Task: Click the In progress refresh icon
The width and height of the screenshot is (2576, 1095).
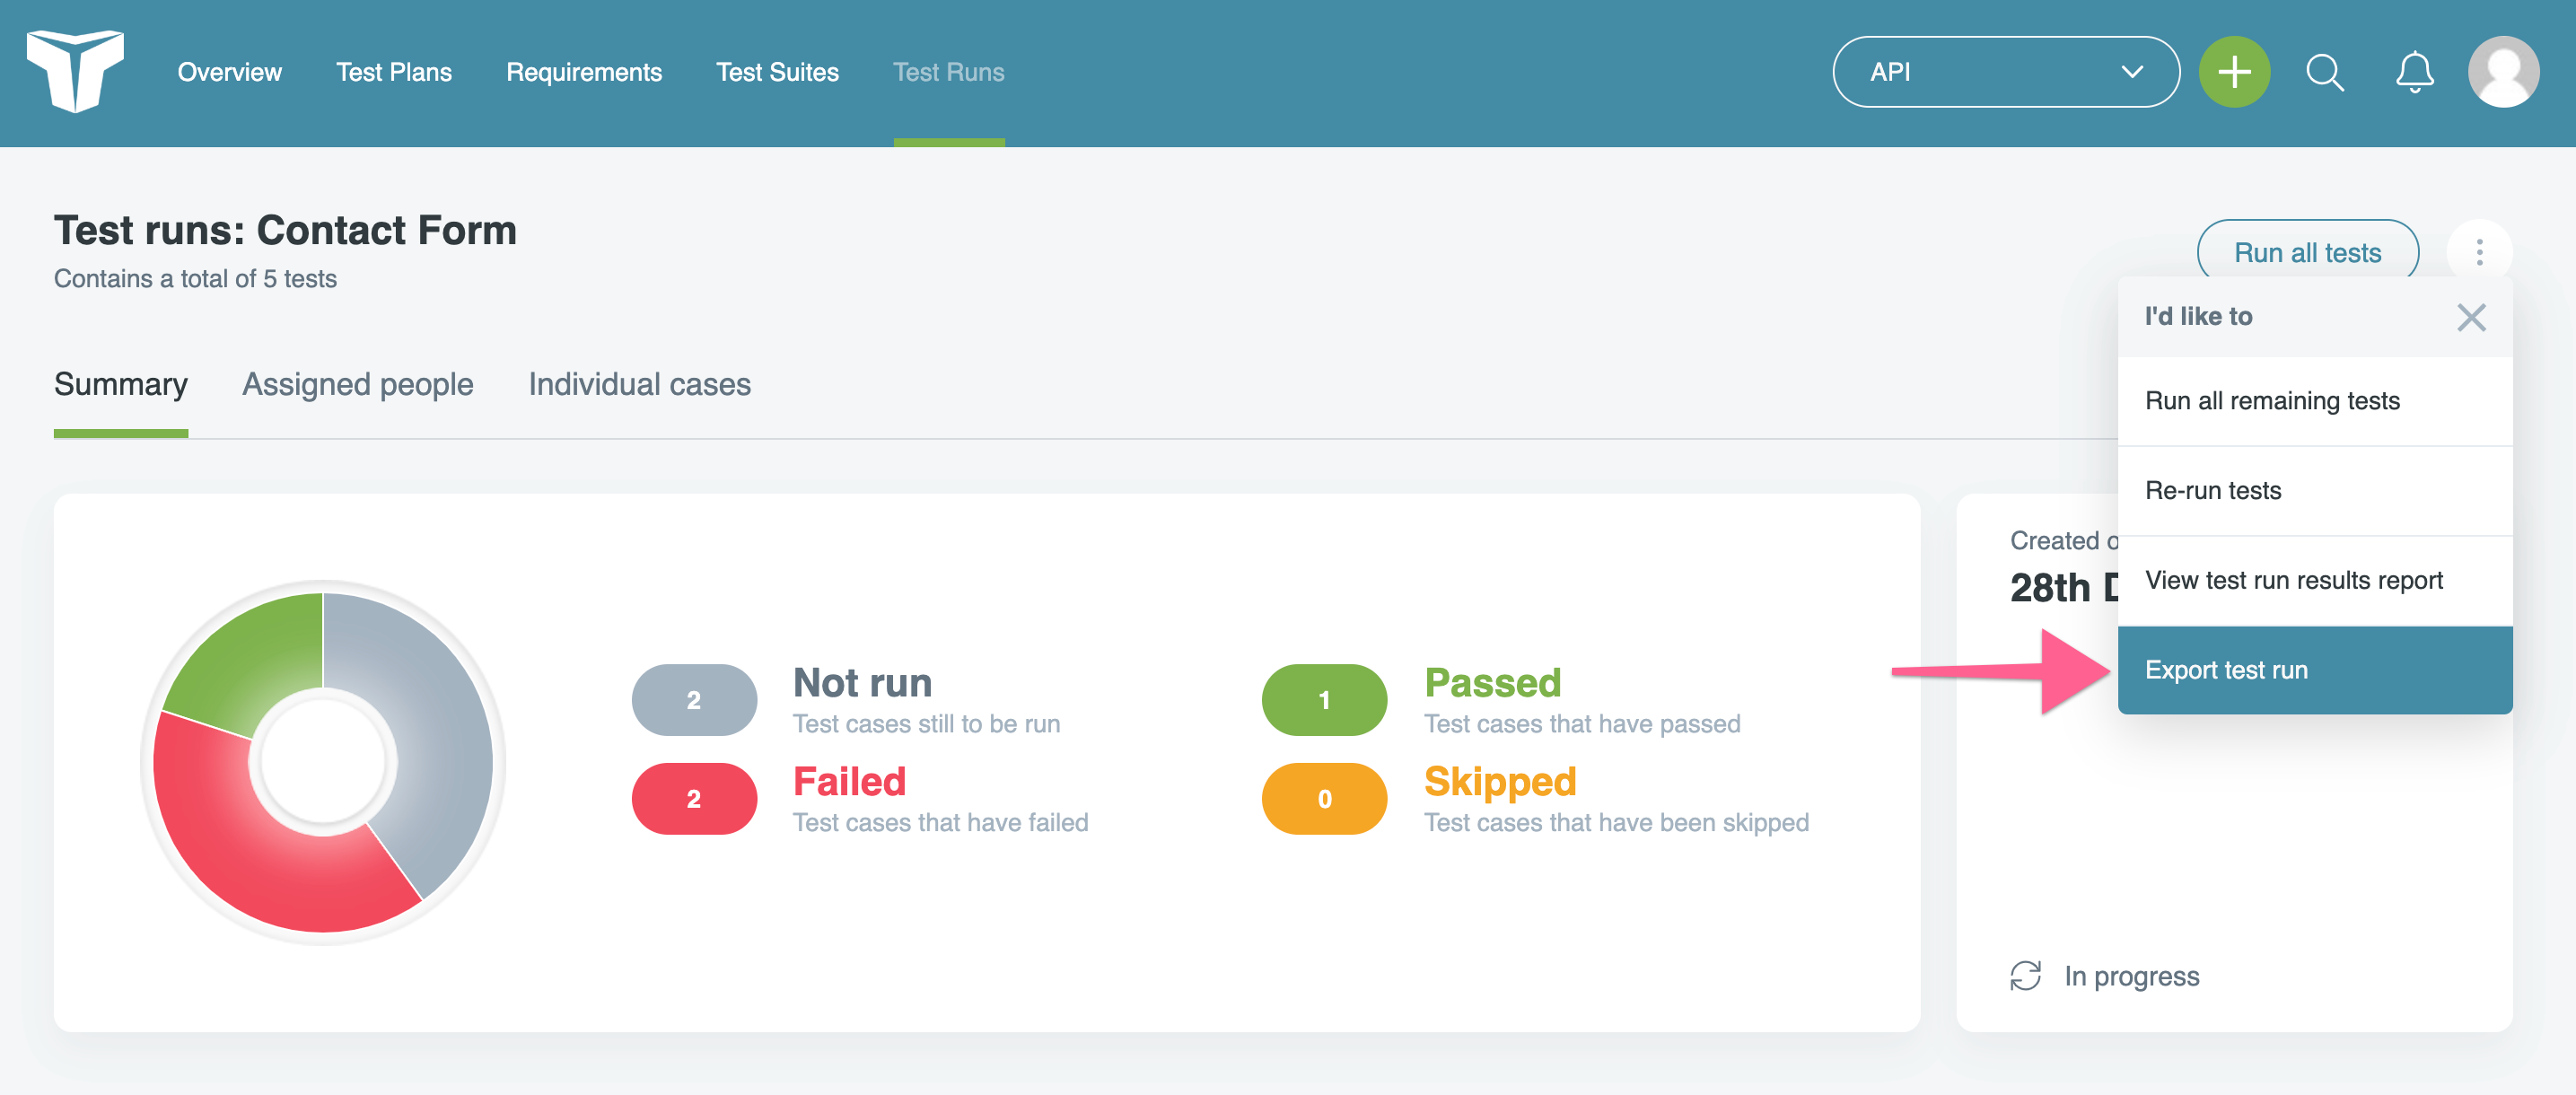Action: [2025, 975]
